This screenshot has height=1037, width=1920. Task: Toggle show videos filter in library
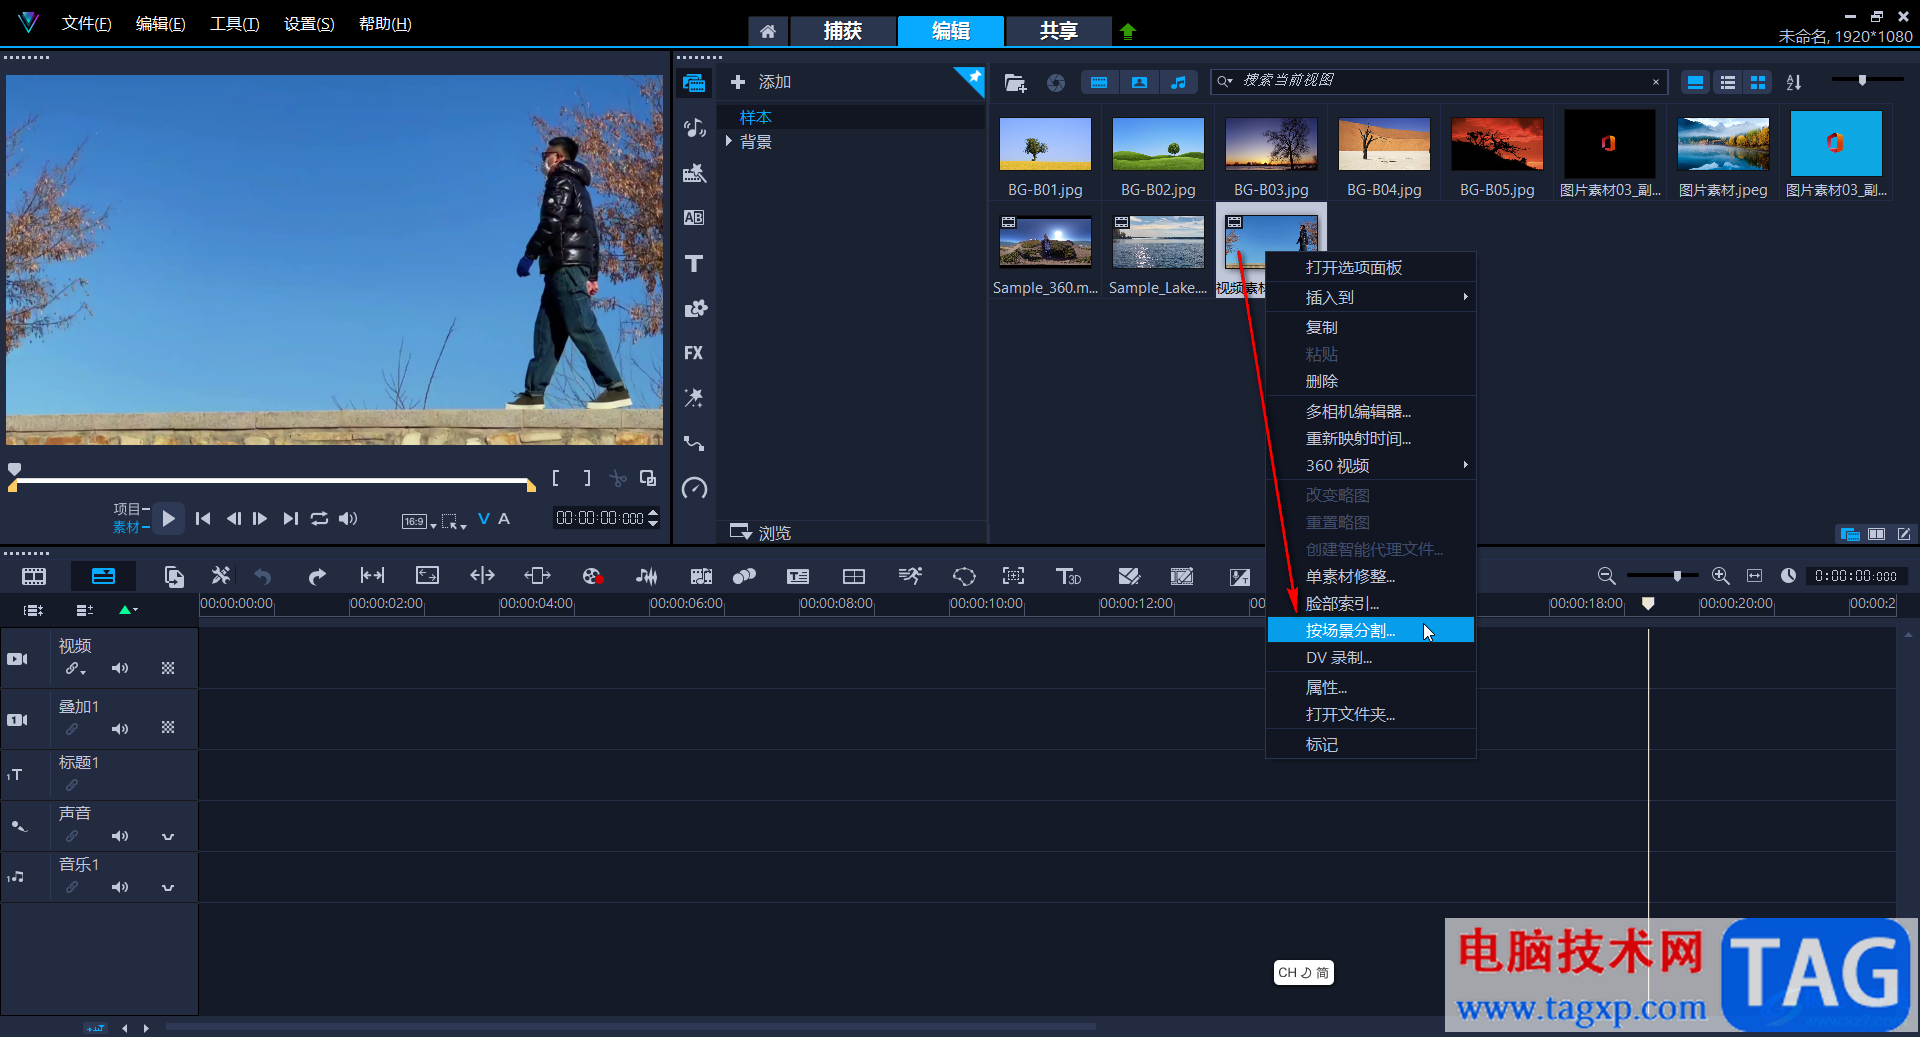tap(1099, 83)
